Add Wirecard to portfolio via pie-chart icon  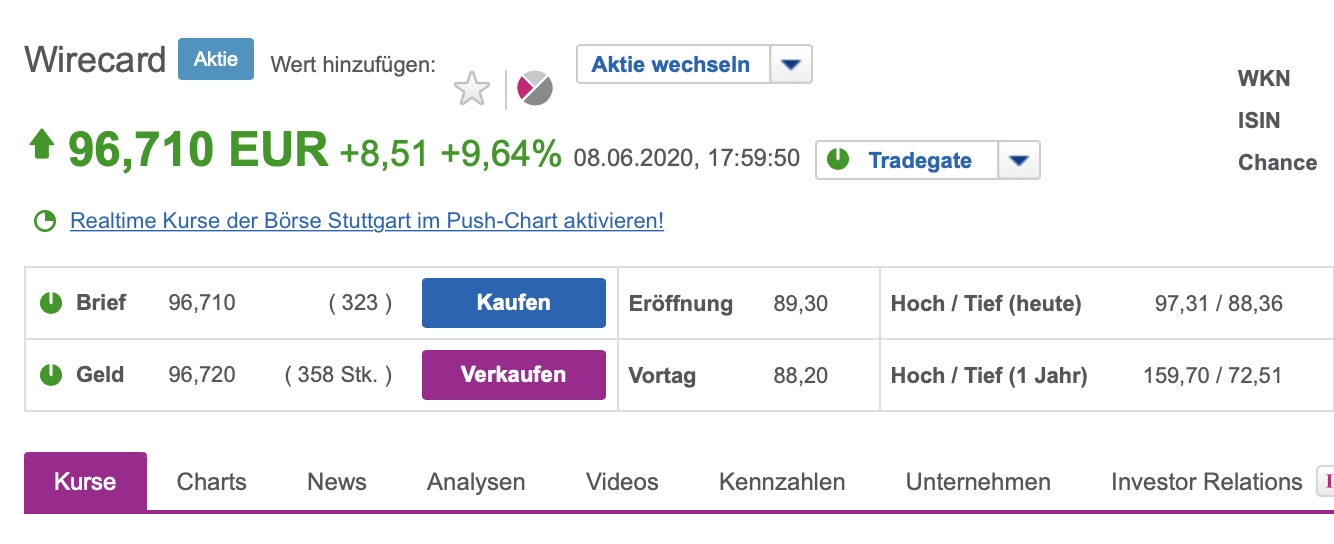tap(535, 89)
